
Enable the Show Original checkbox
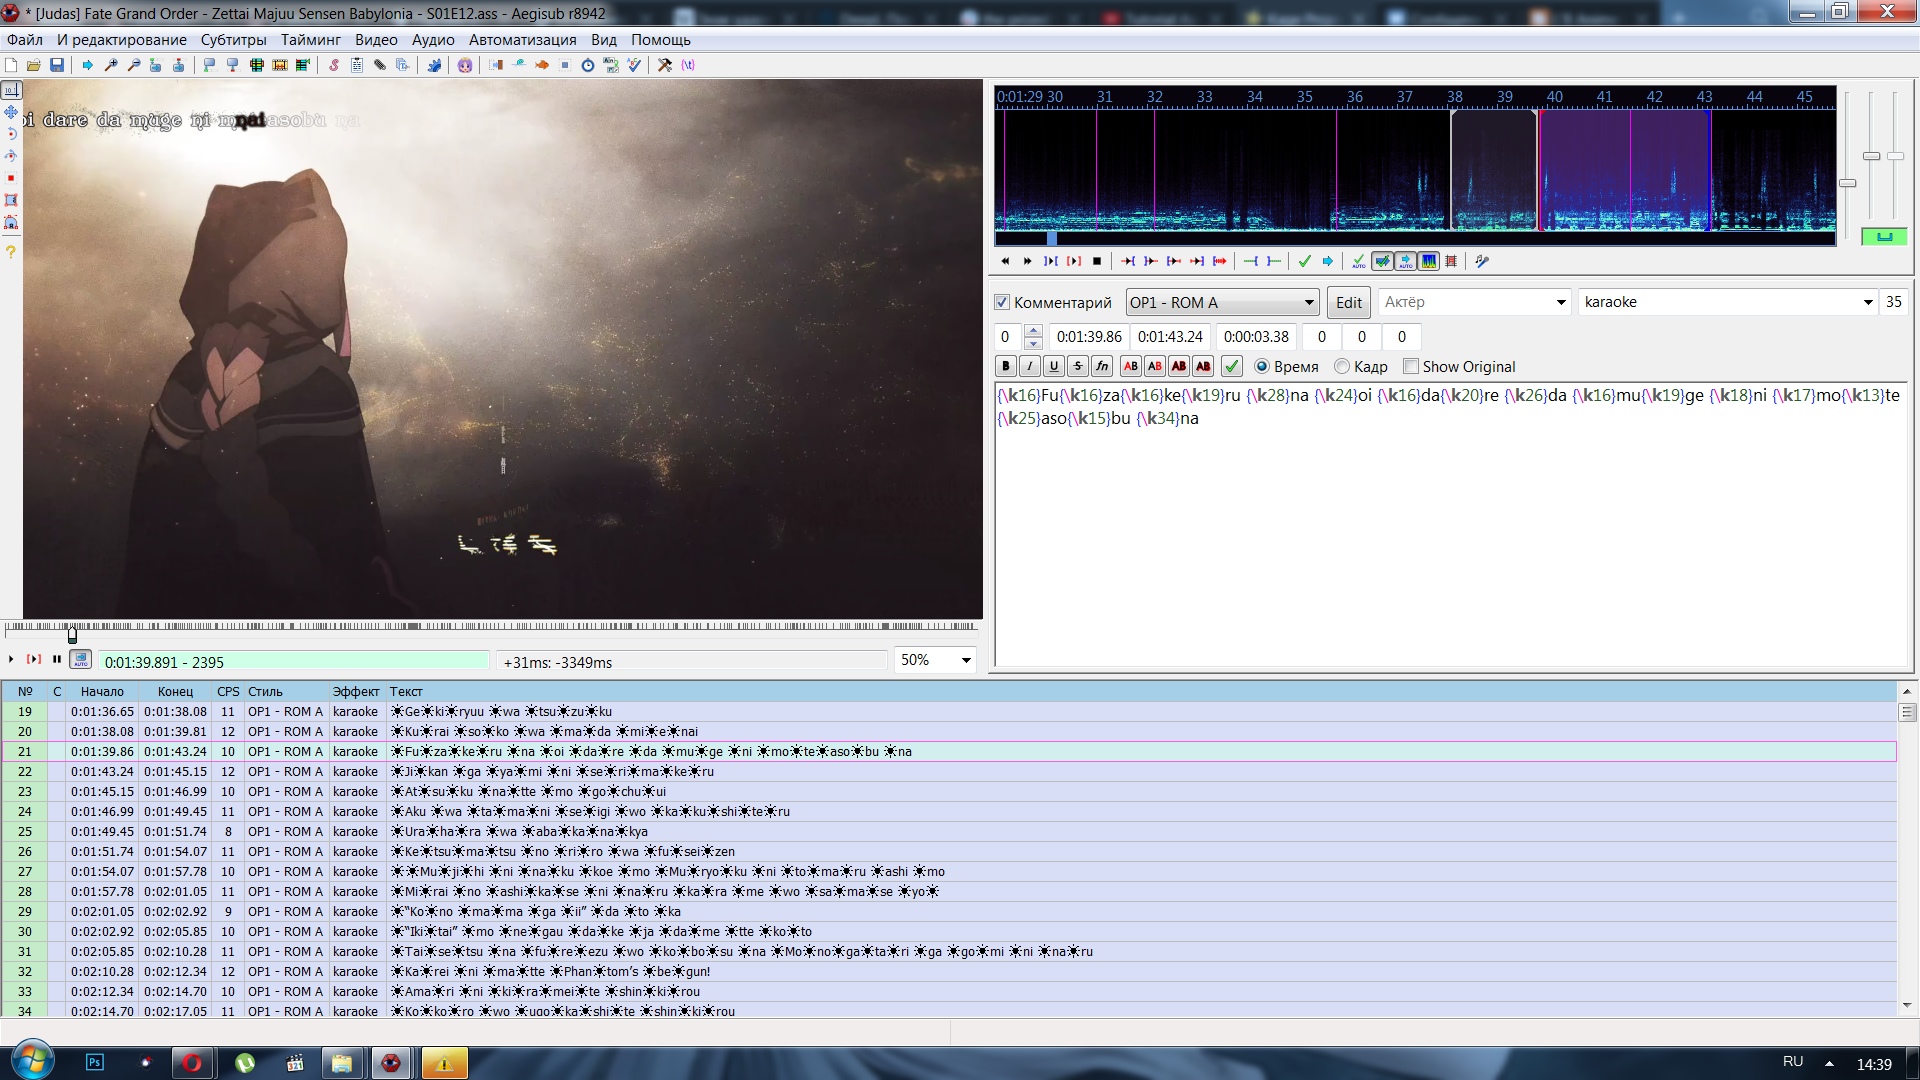click(1411, 367)
